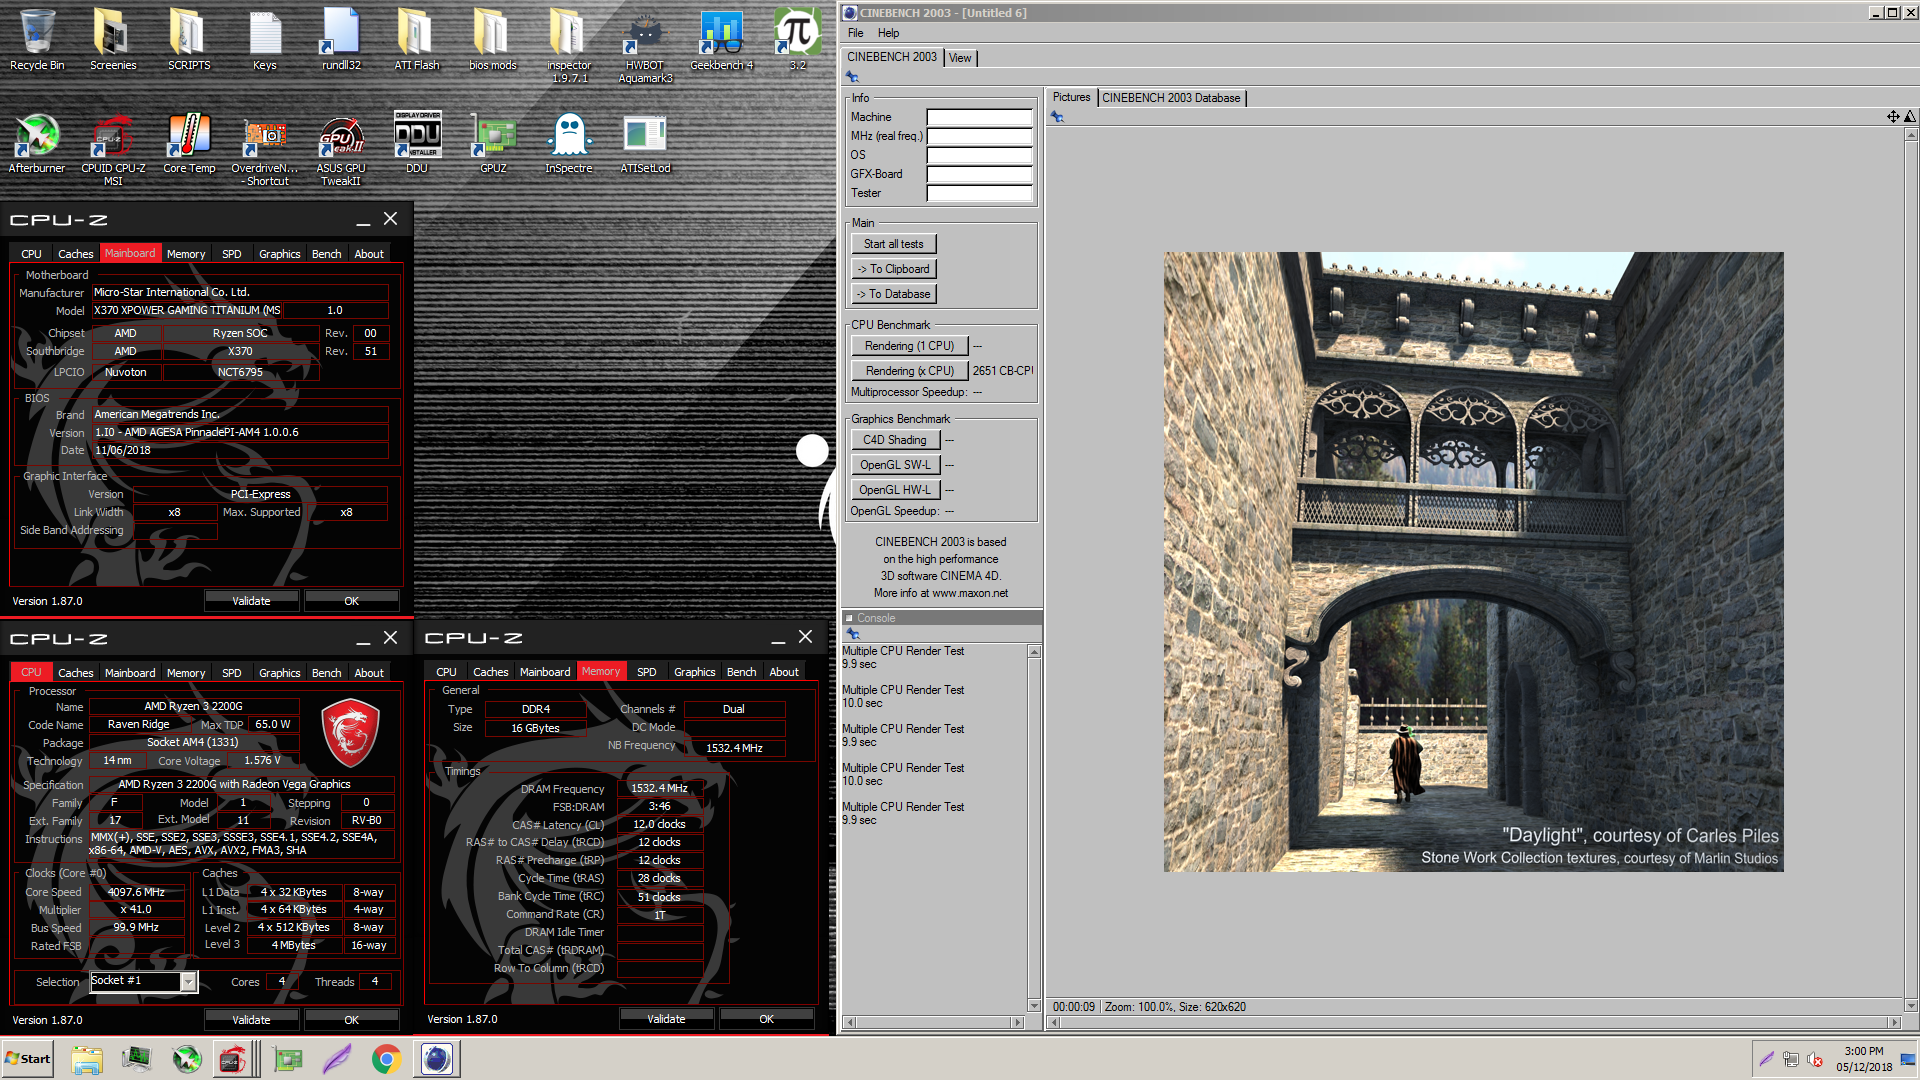Open Bench tab in the CPU tab CPU-Z window
1920x1080 pixels.
point(326,673)
